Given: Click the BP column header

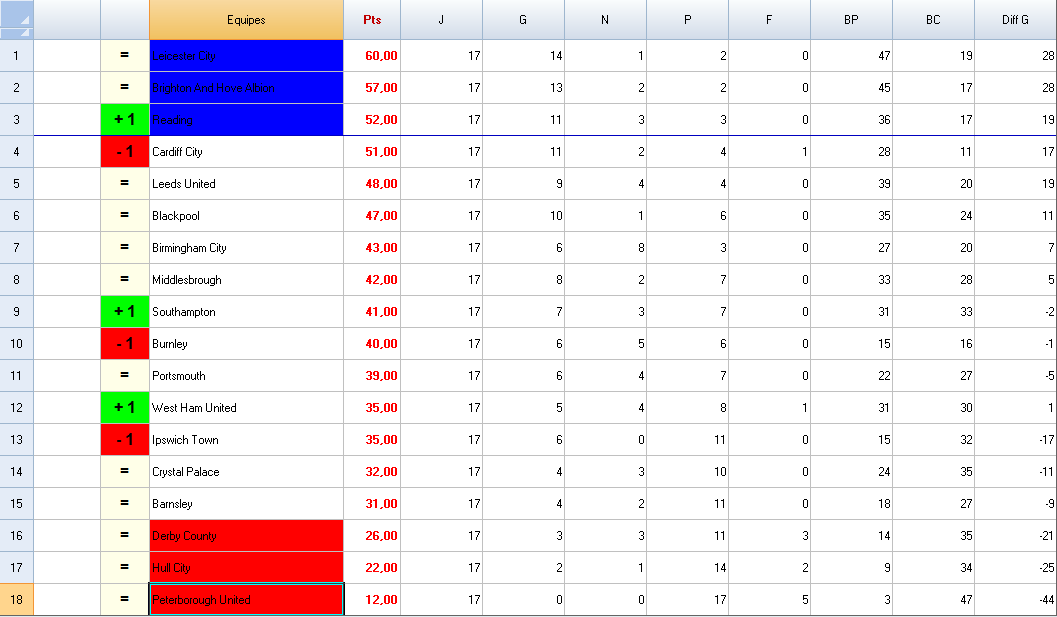Looking at the screenshot, I should pos(851,20).
